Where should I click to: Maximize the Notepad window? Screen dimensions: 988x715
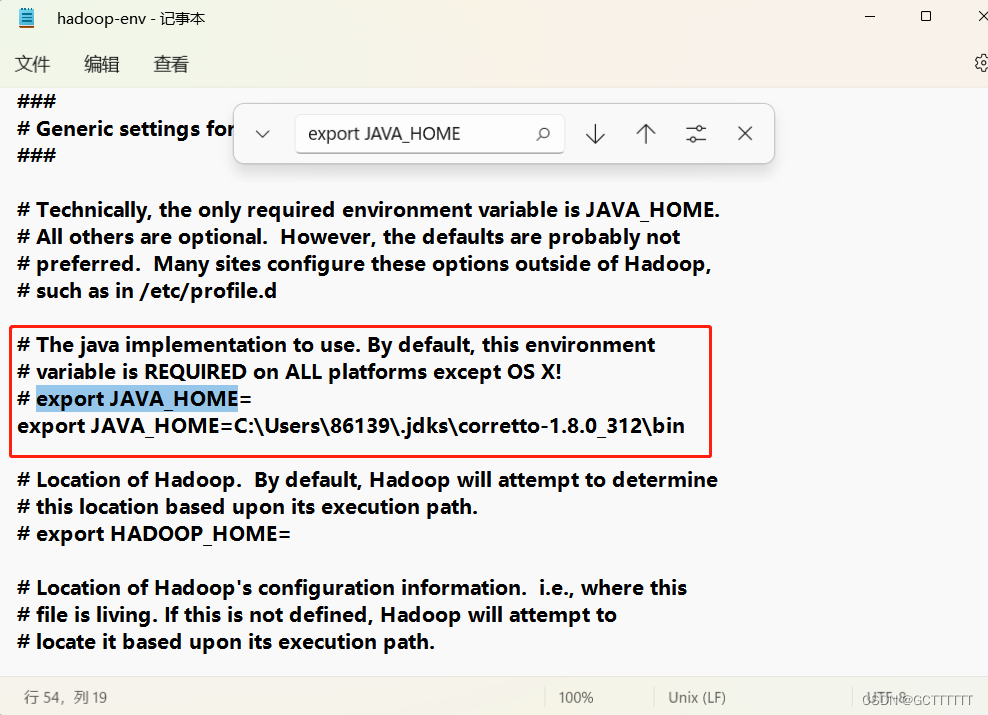tap(926, 16)
